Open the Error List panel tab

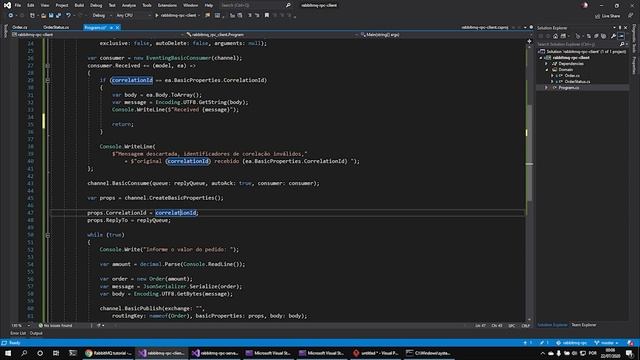[18, 333]
